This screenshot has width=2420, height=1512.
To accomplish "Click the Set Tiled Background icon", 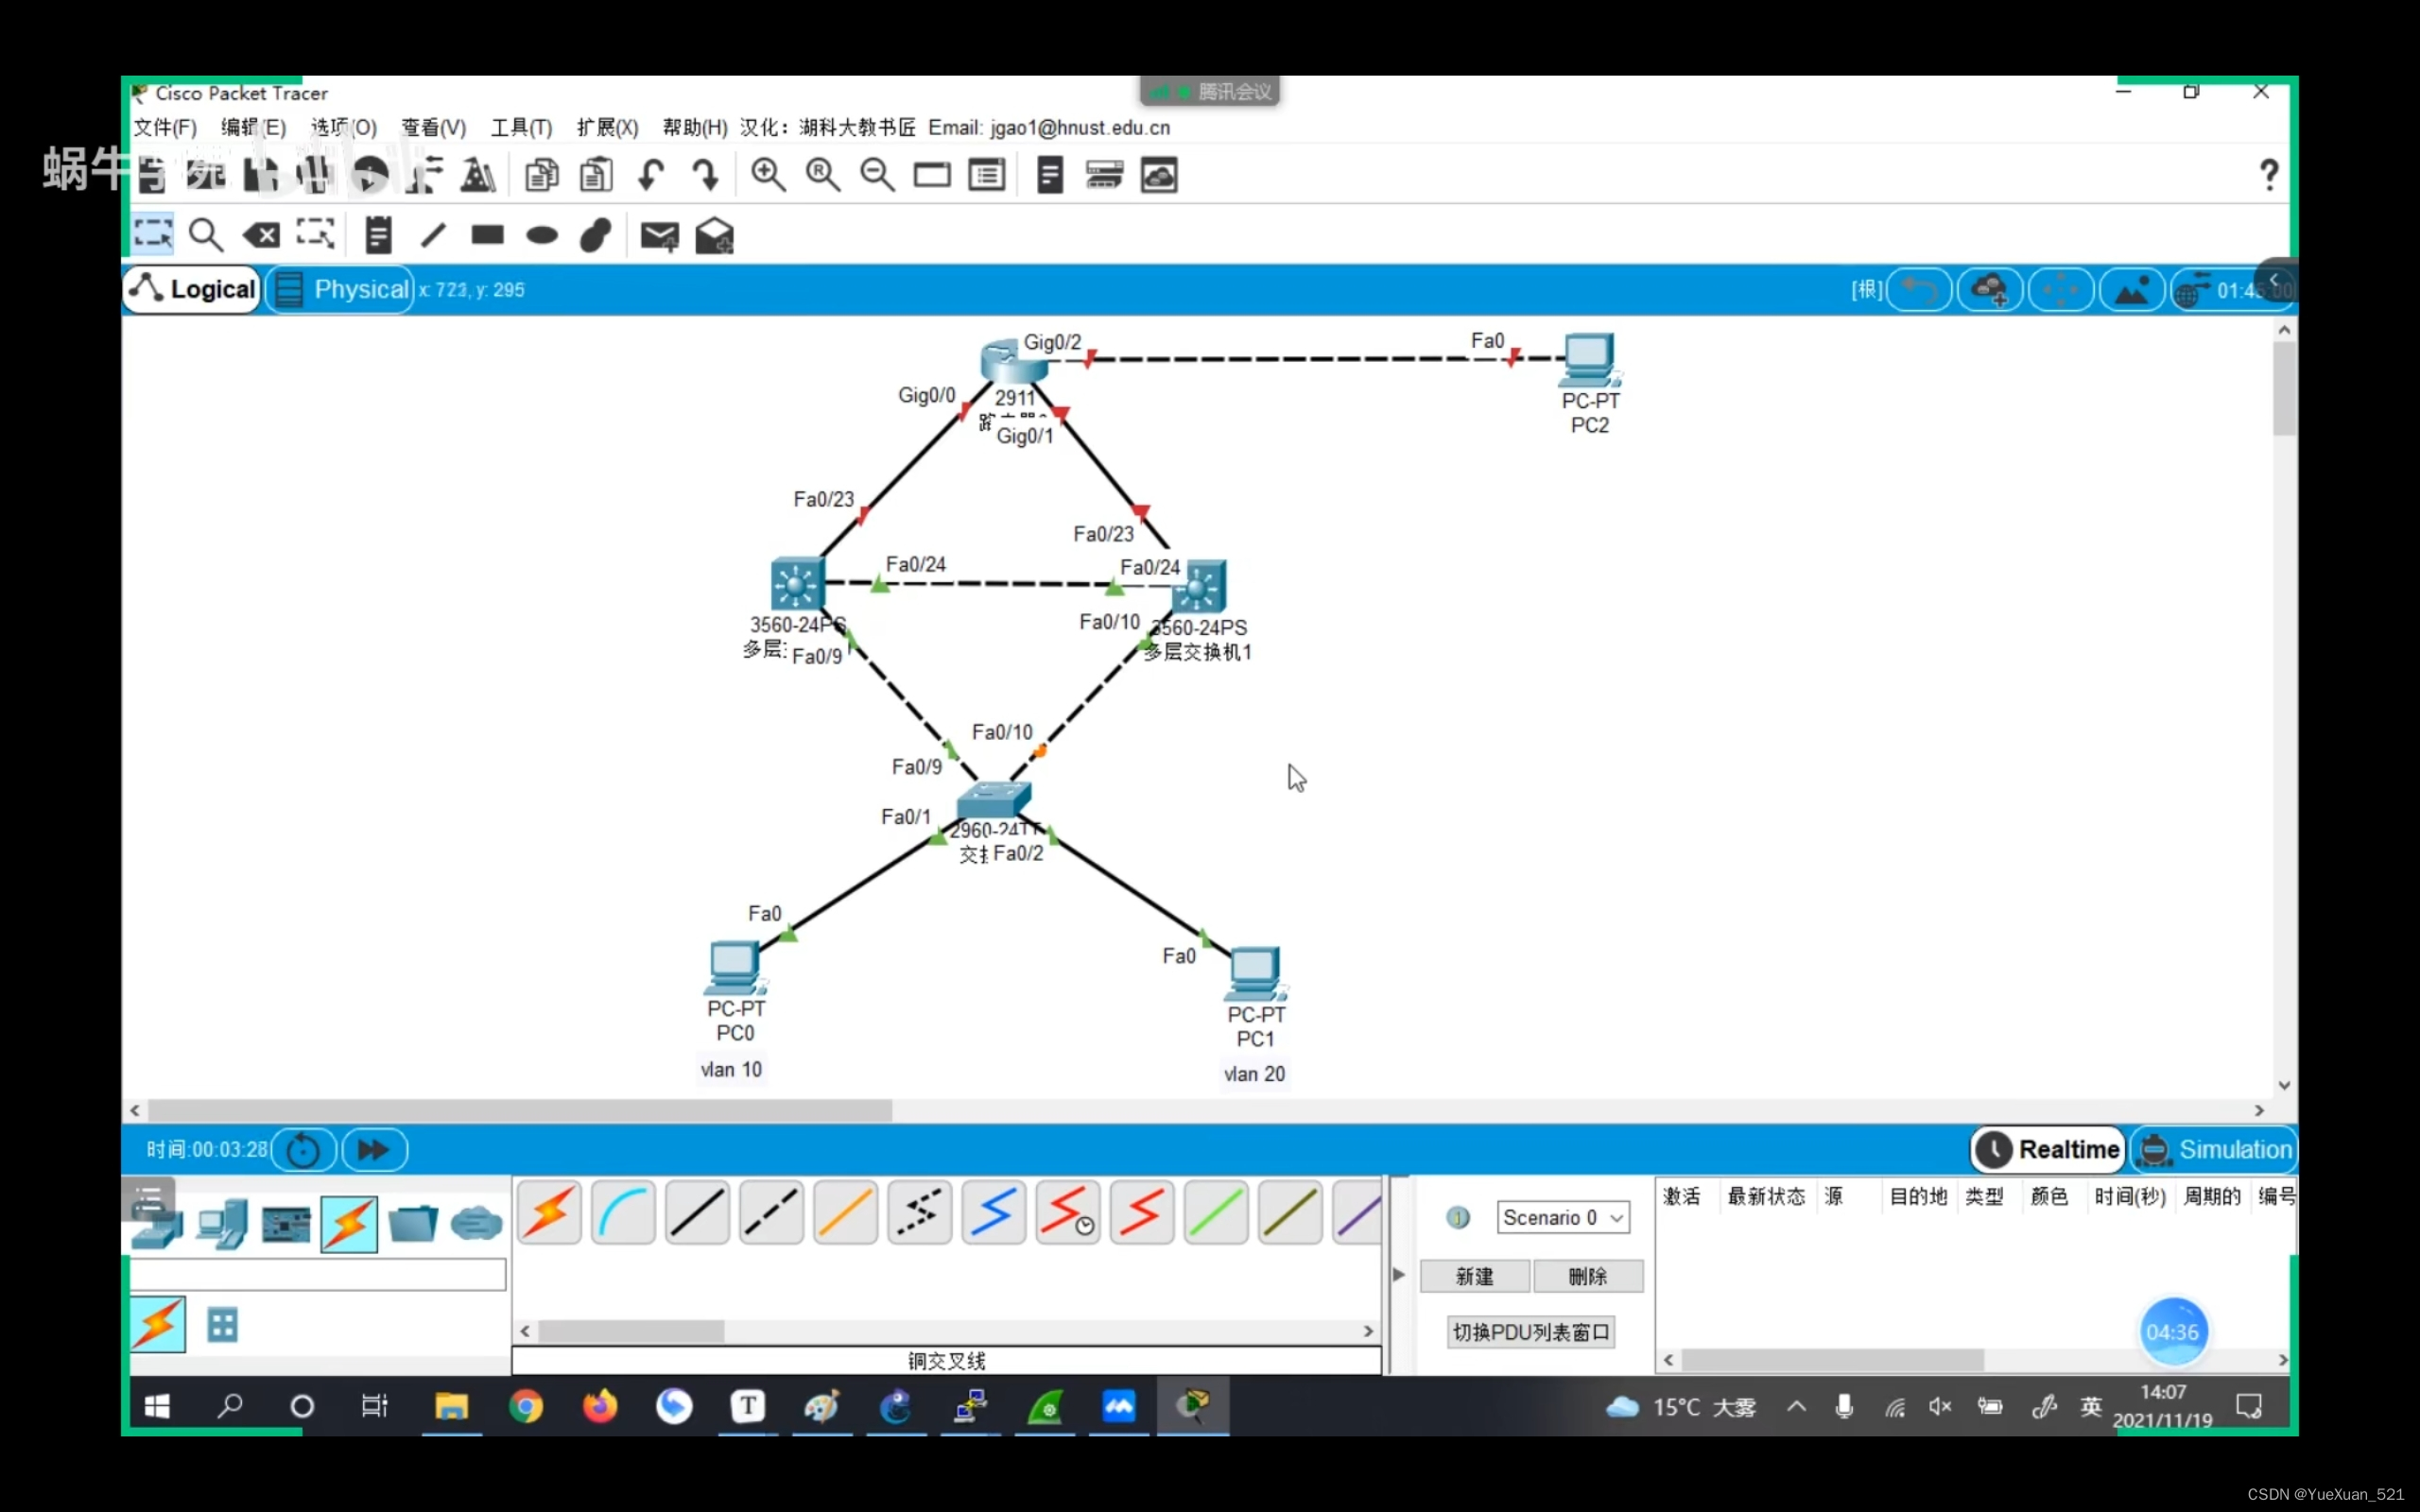I will pos(2132,290).
